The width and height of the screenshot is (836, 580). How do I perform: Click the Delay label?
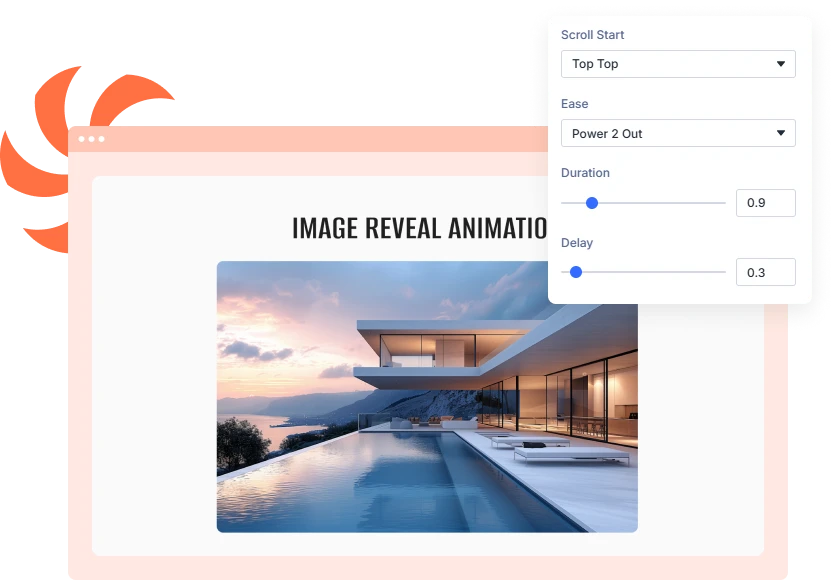[577, 243]
